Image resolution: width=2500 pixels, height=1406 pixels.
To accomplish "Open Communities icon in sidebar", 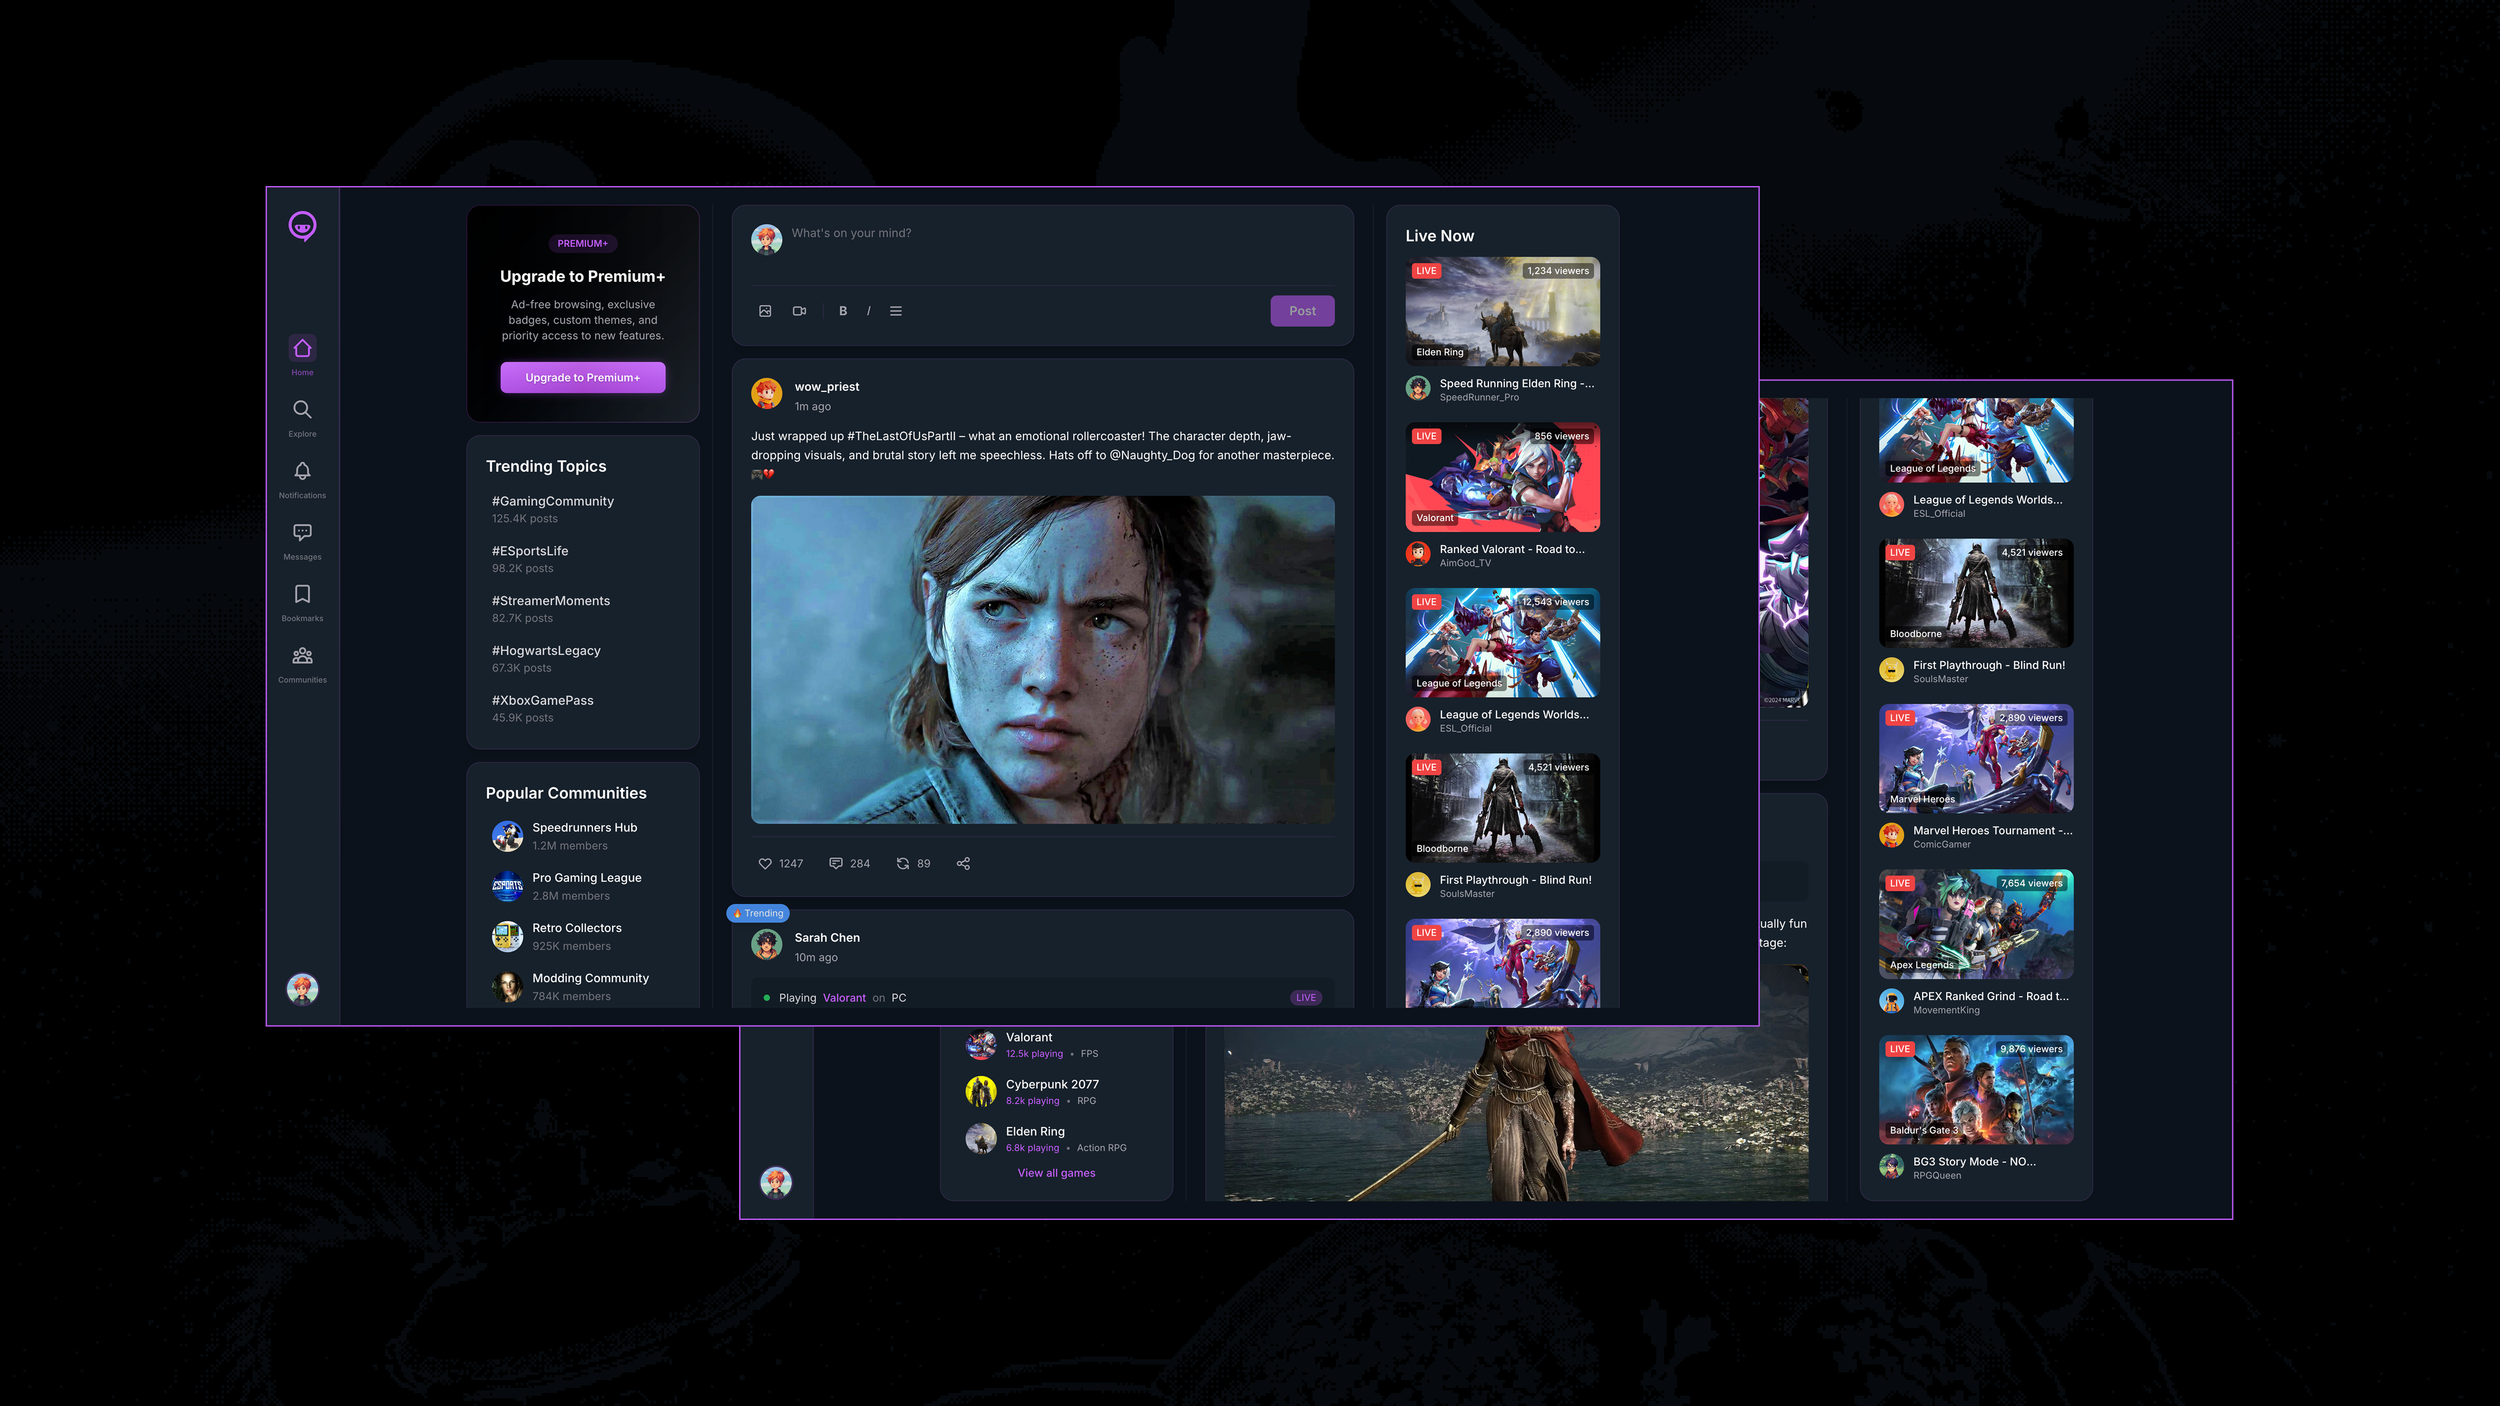I will point(302,656).
